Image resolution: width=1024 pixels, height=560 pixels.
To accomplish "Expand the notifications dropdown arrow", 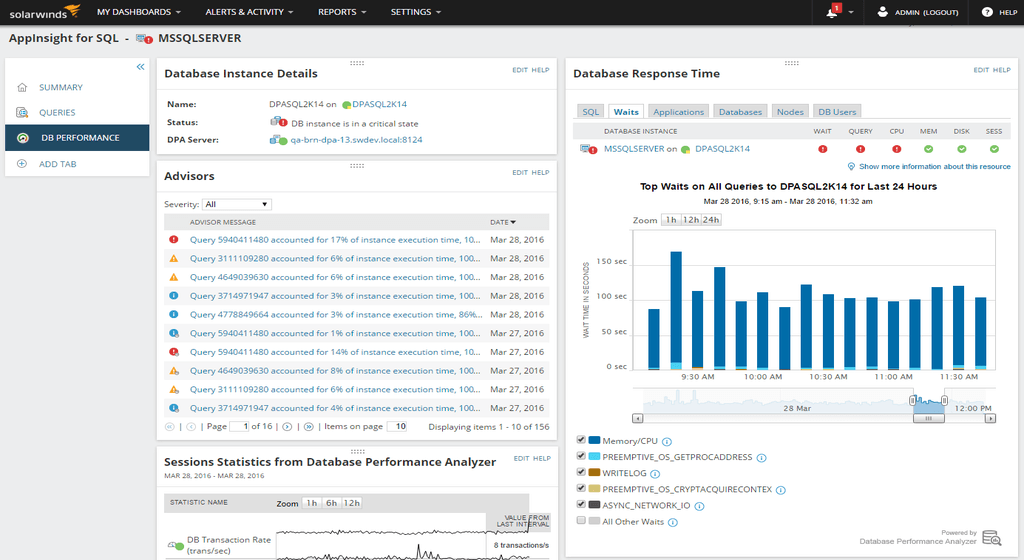I will point(851,12).
